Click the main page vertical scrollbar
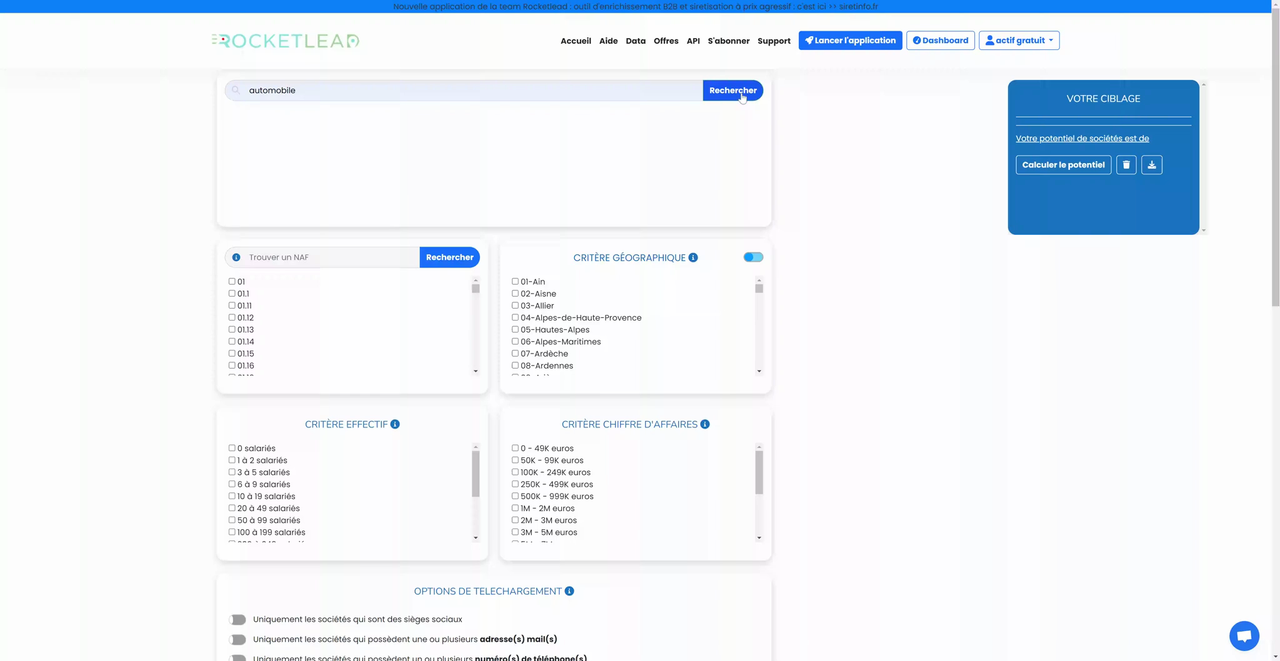 (1275, 155)
